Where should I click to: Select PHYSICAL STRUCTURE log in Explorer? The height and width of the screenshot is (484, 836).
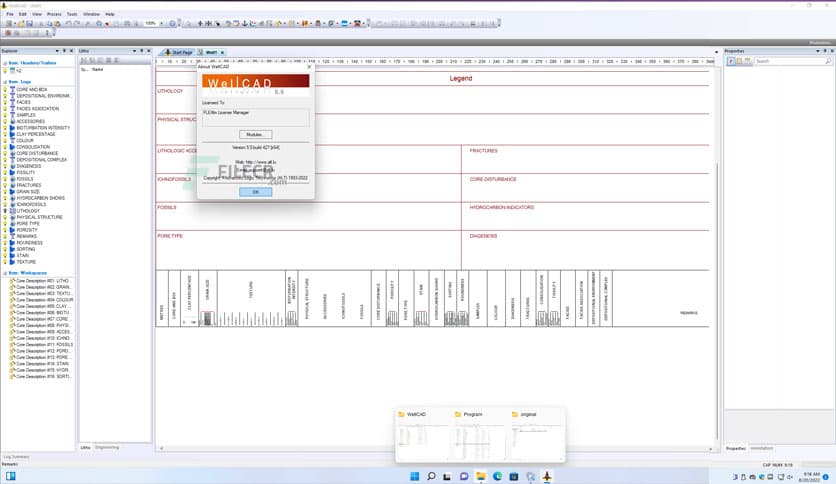coord(39,217)
